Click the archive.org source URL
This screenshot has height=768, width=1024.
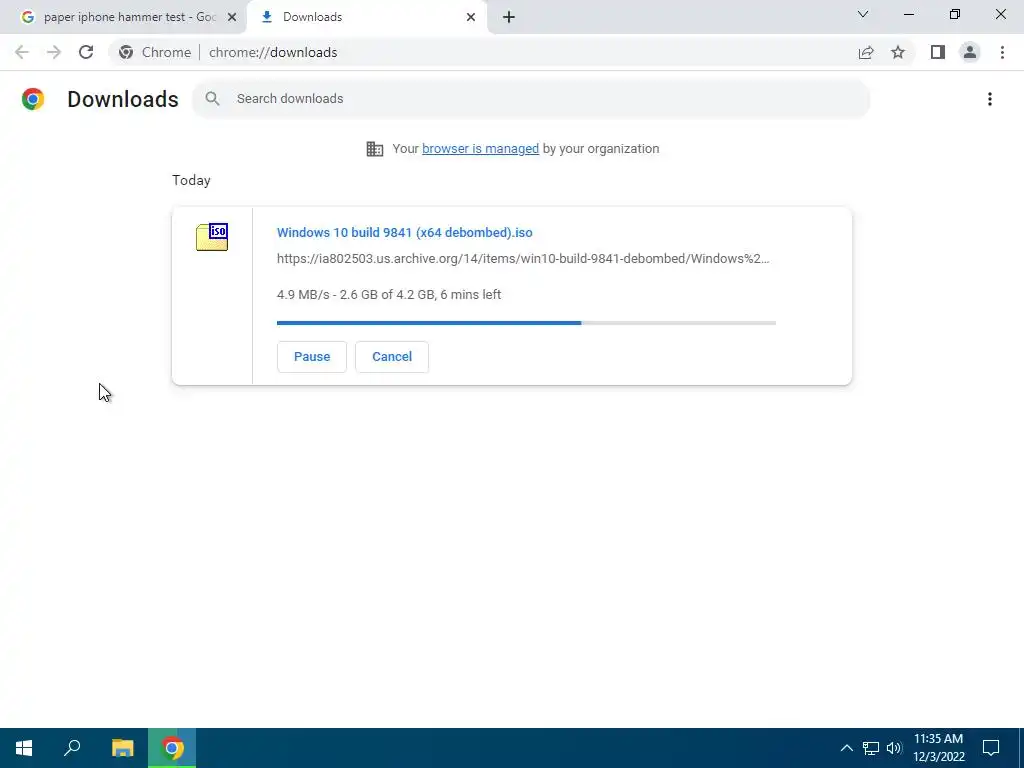click(523, 259)
